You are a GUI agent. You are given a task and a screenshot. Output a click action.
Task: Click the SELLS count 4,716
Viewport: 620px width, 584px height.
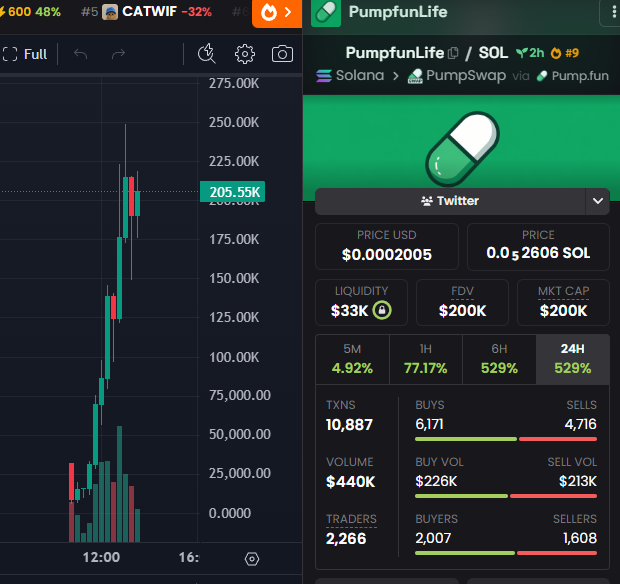580,425
